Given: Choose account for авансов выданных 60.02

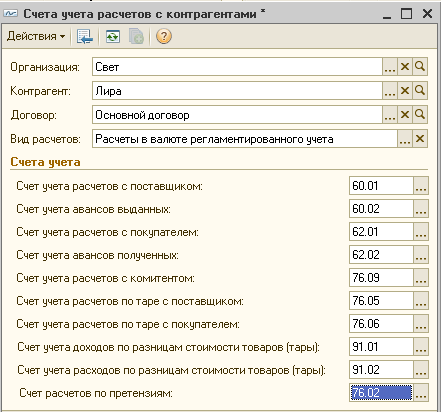Looking at the screenshot, I should coord(421,209).
